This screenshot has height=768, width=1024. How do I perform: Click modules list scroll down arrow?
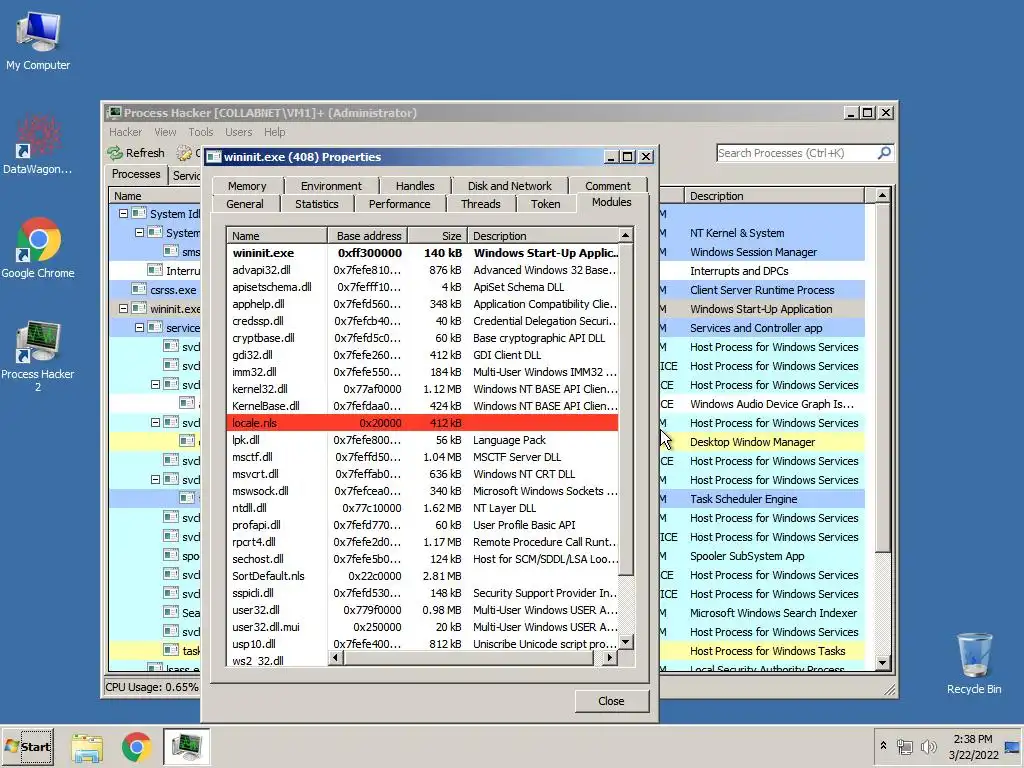(626, 642)
